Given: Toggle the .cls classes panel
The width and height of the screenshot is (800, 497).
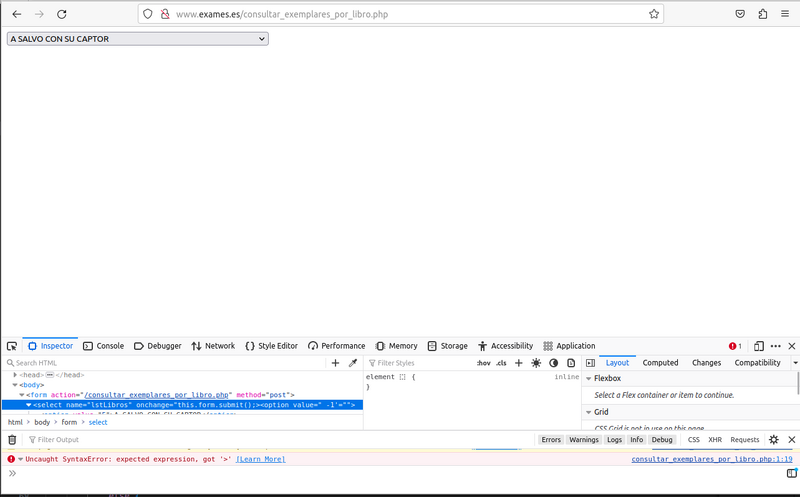Looking at the screenshot, I should point(502,363).
